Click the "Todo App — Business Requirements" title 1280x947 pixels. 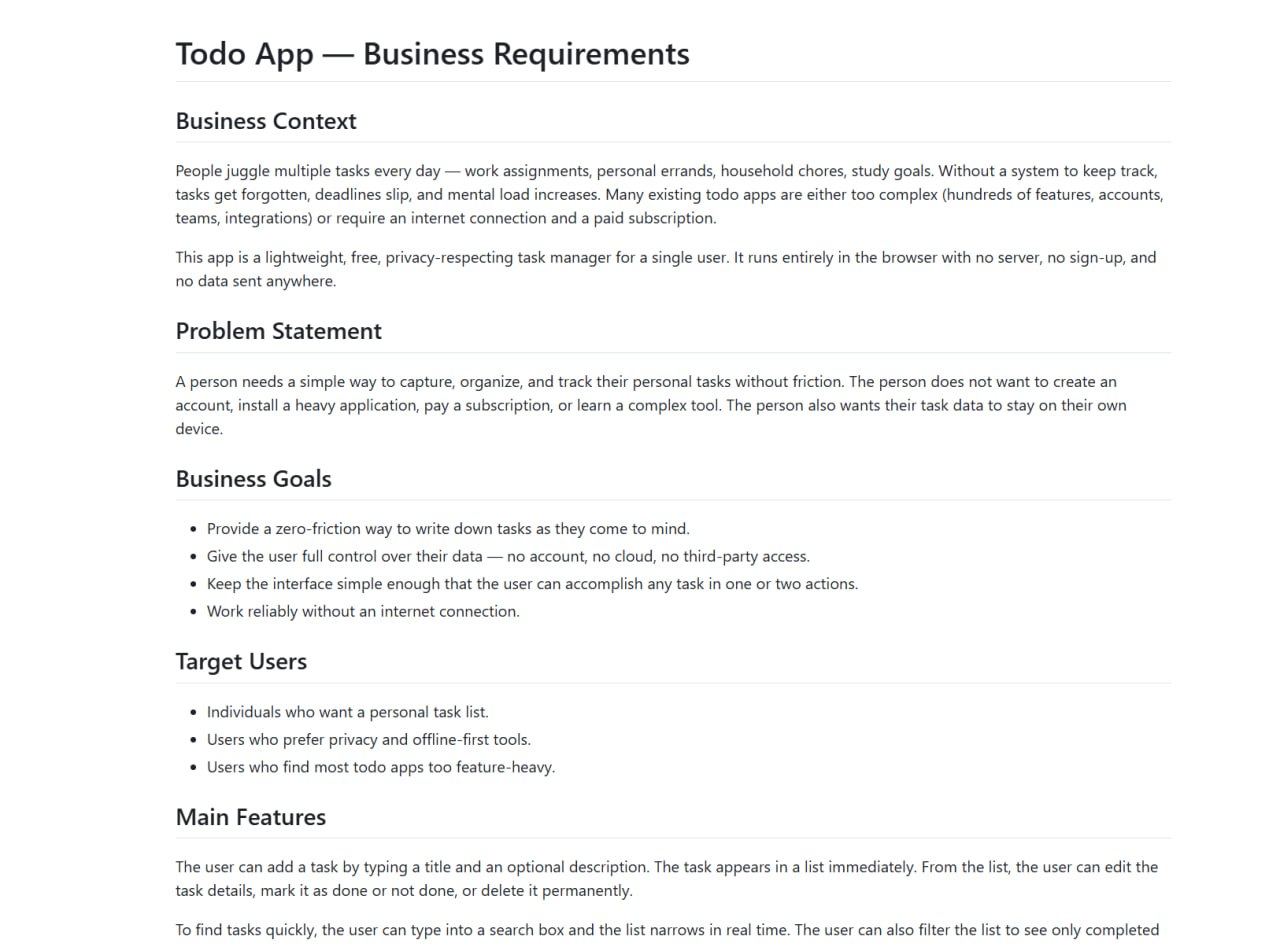pyautogui.click(x=432, y=53)
